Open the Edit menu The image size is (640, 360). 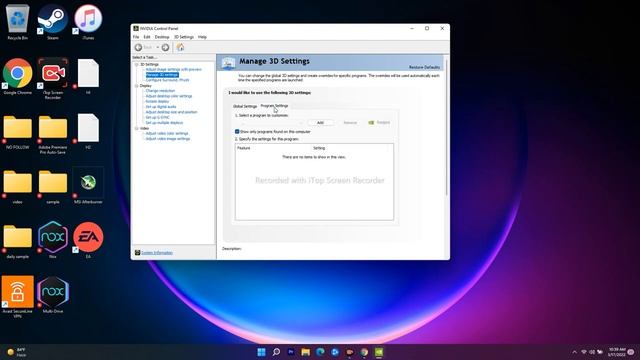[147, 37]
